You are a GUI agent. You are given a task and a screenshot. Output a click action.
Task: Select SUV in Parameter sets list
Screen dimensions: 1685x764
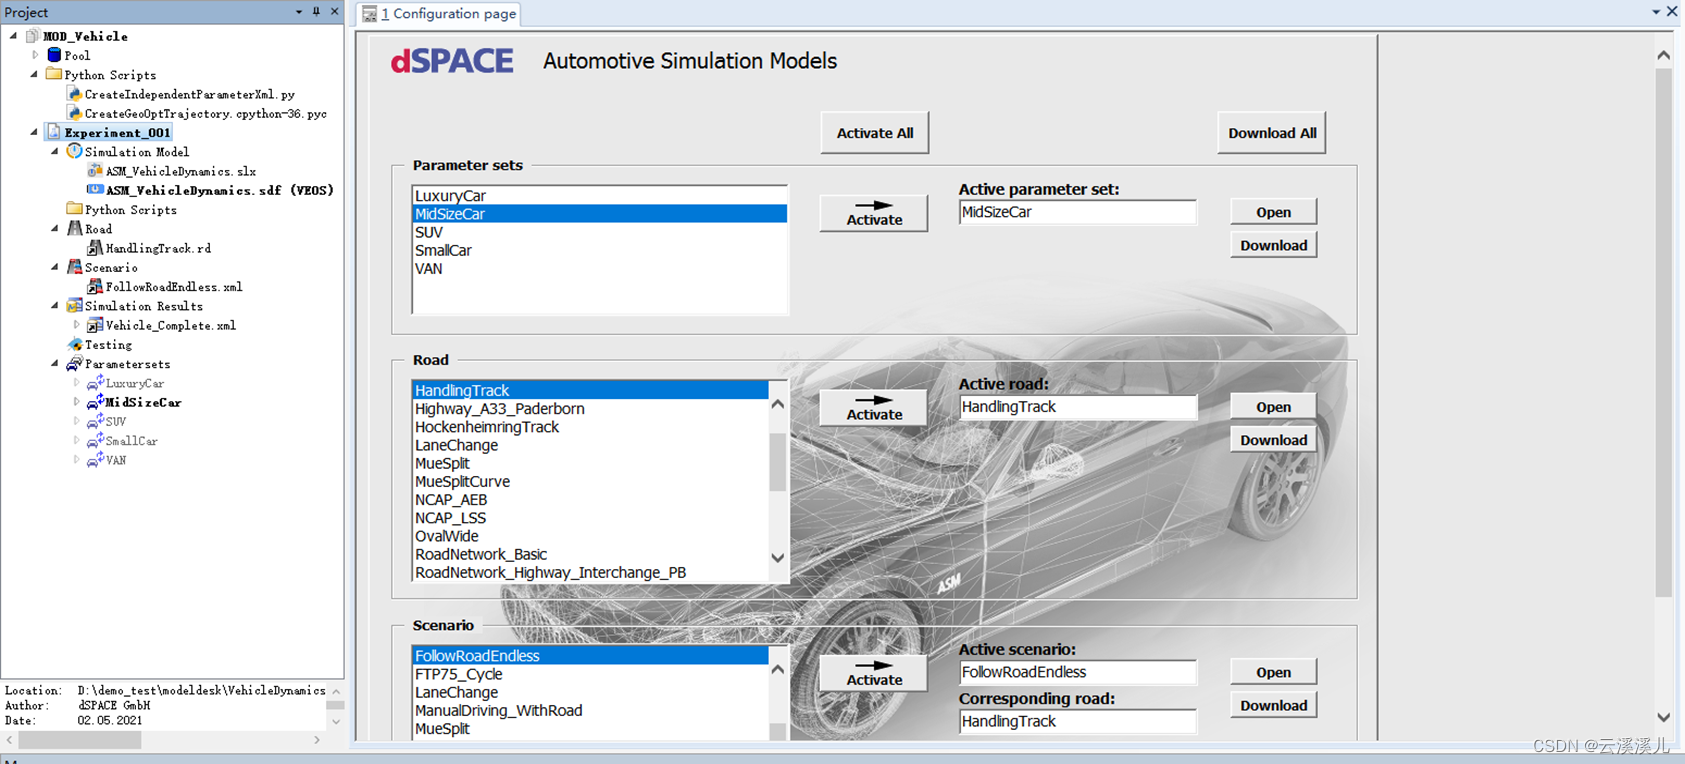(600, 232)
